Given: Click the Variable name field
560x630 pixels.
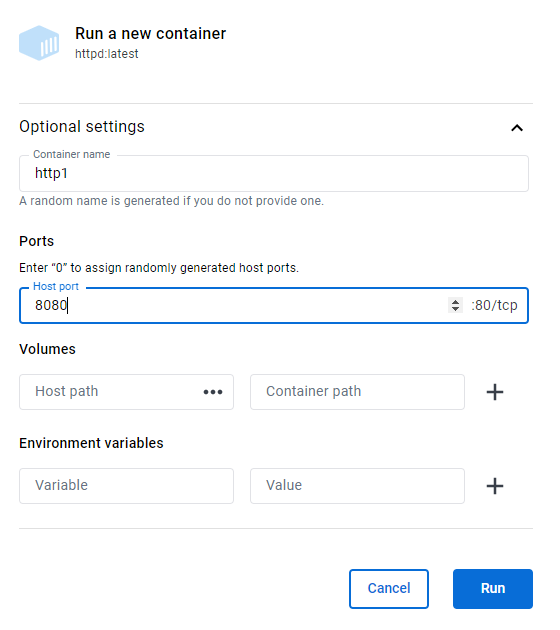Looking at the screenshot, I should (x=126, y=486).
